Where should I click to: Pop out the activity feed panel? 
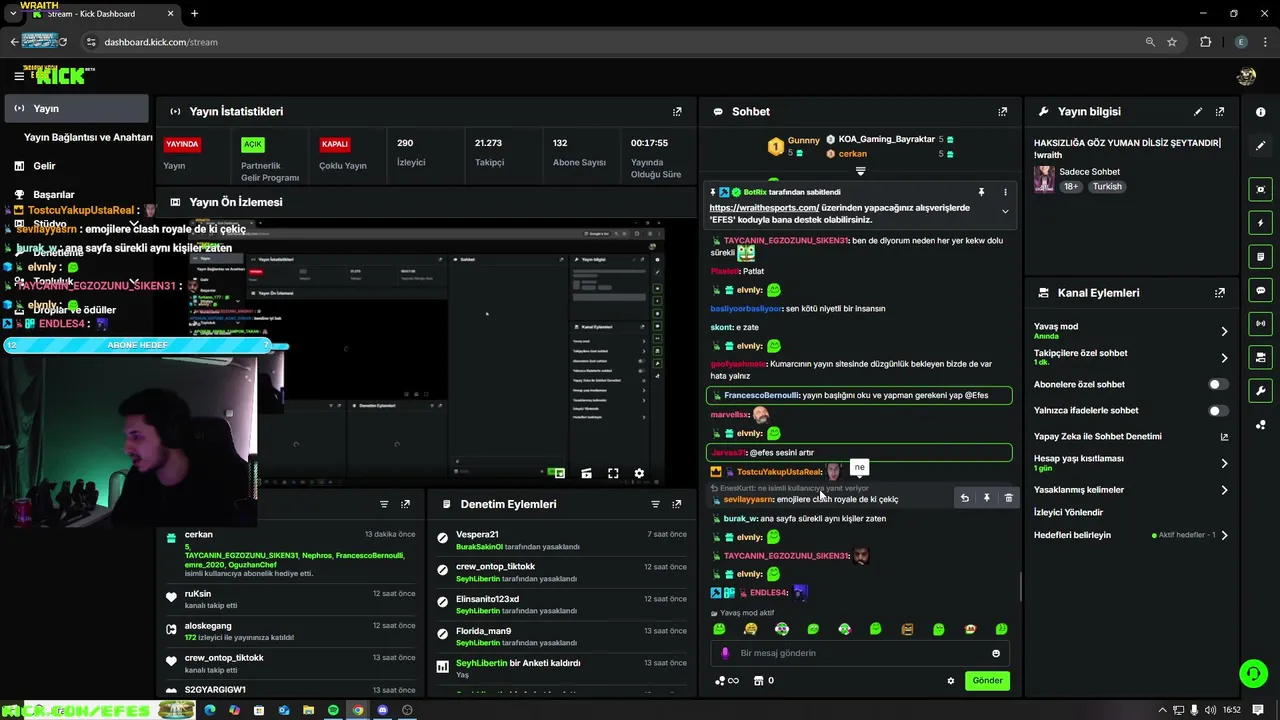(405, 504)
